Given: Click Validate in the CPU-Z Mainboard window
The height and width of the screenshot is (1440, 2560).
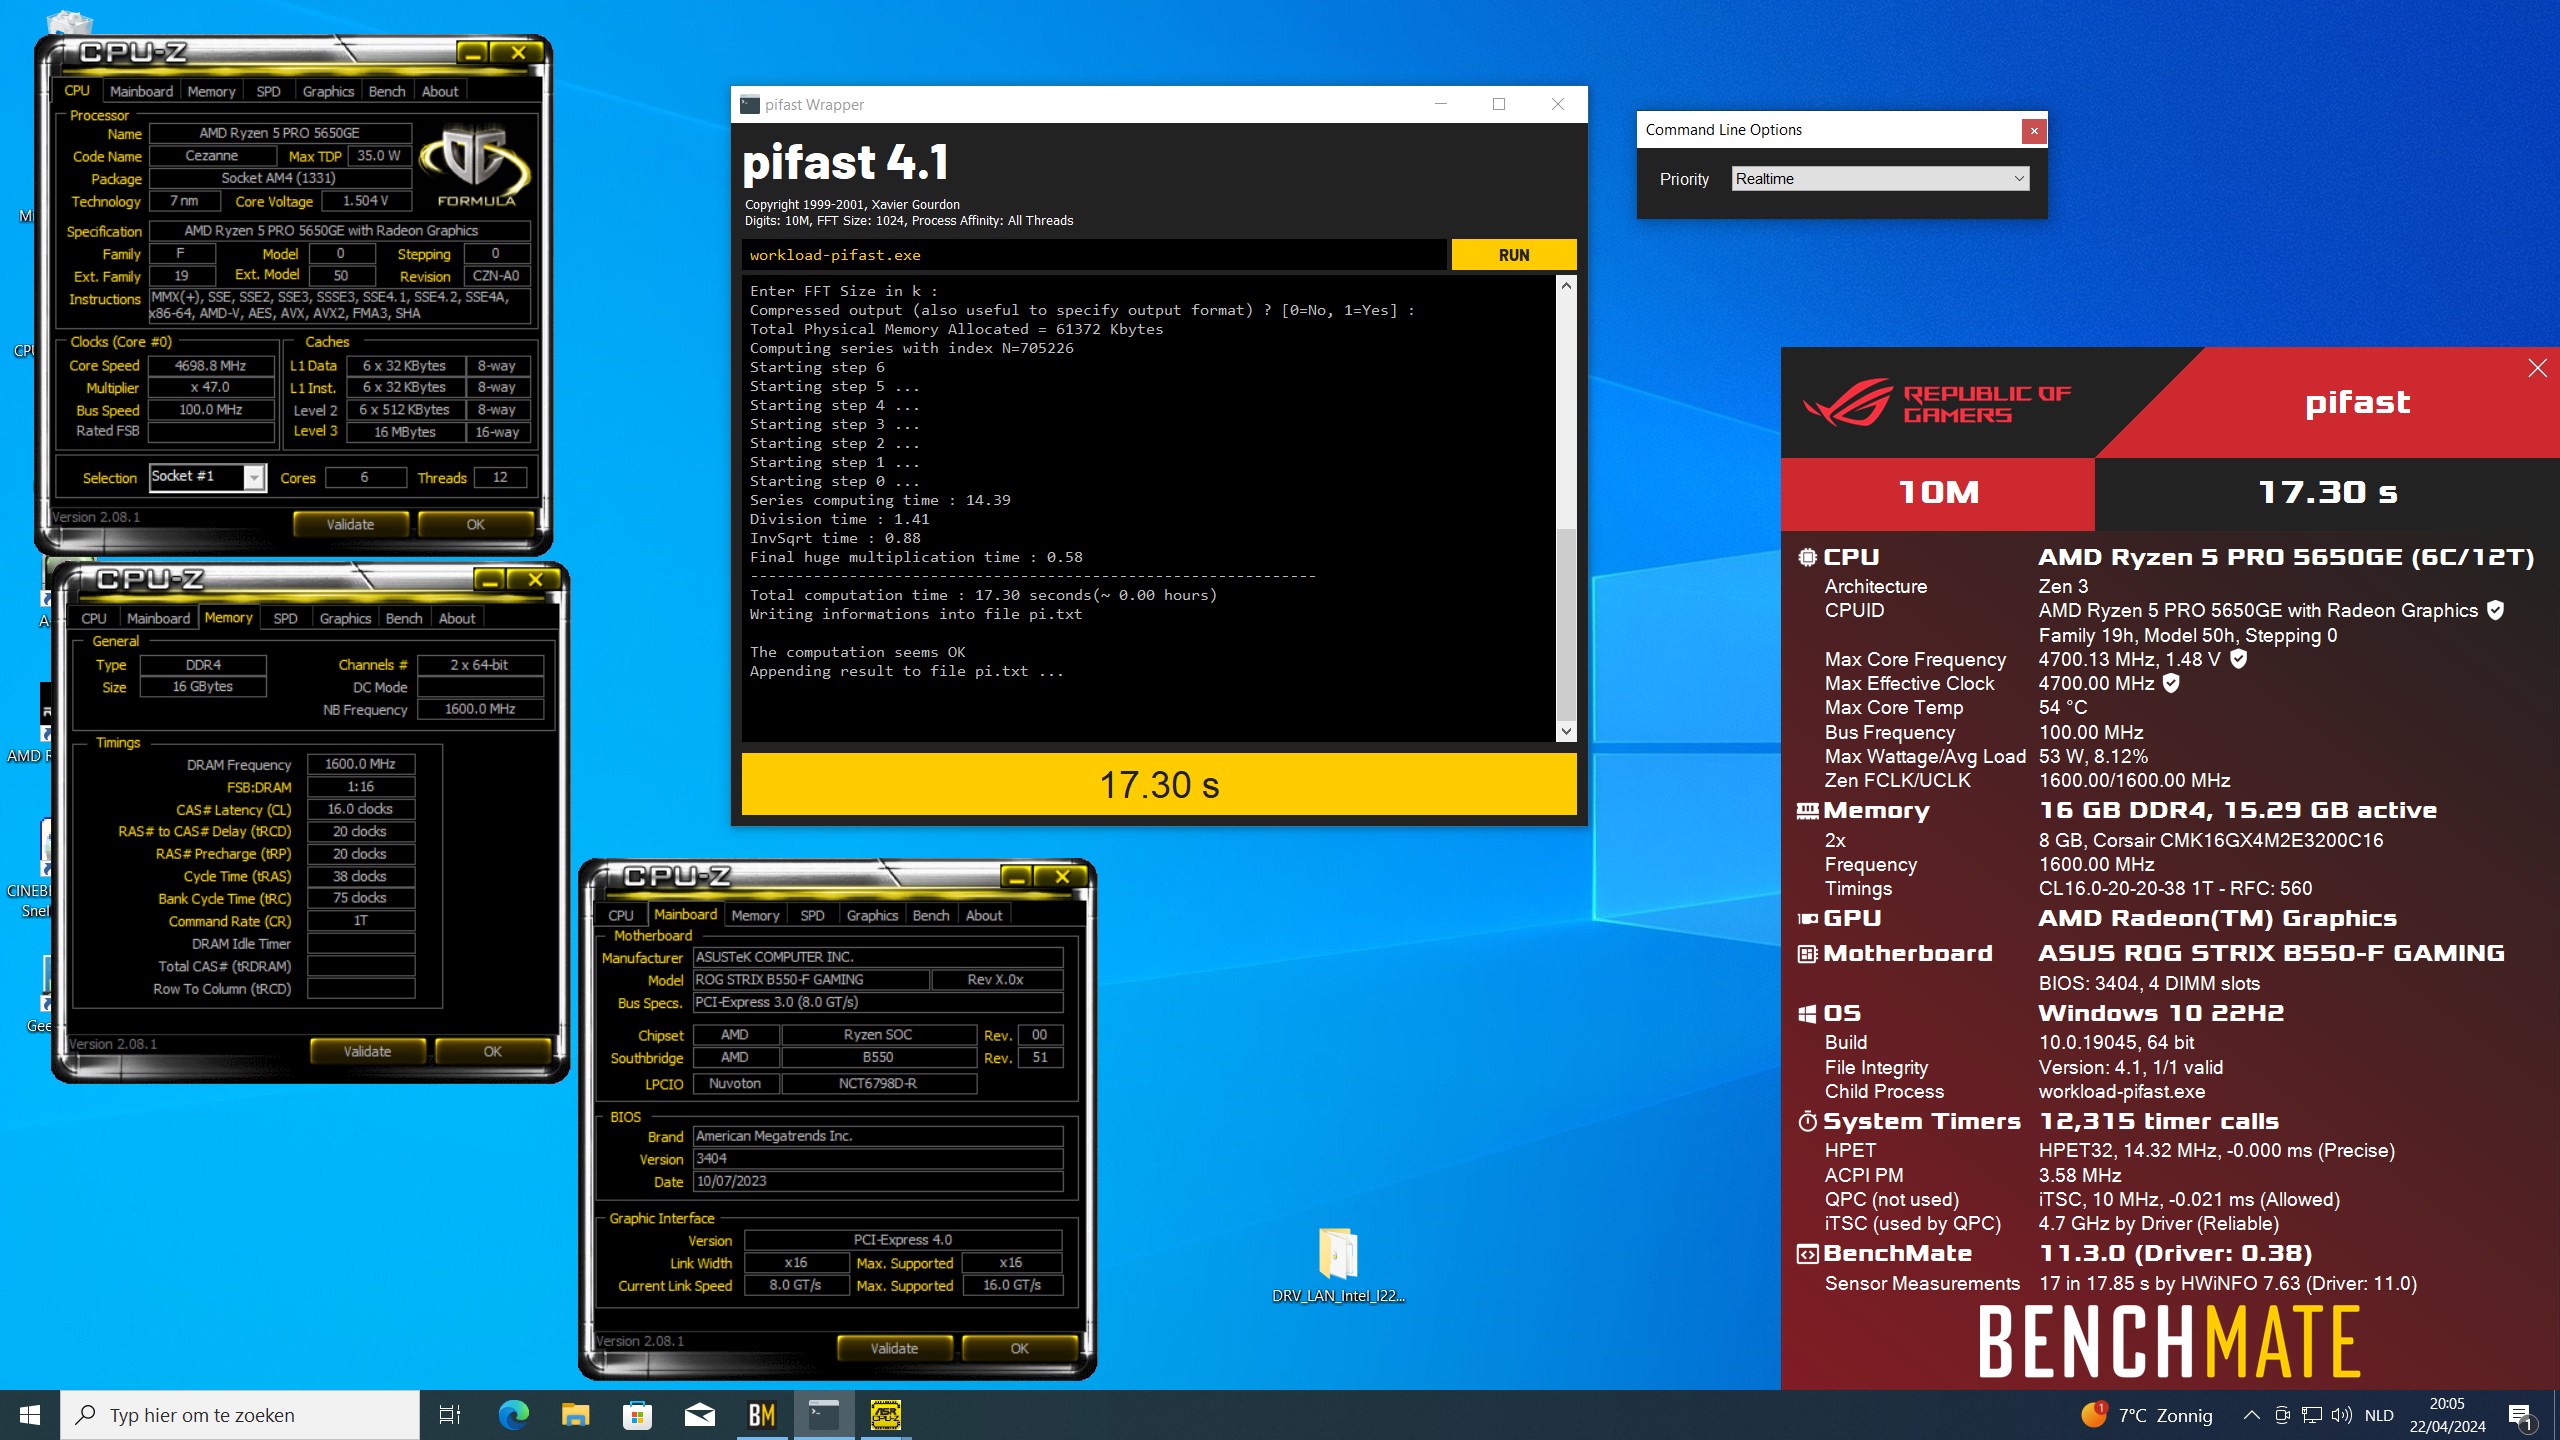Looking at the screenshot, I should [894, 1348].
